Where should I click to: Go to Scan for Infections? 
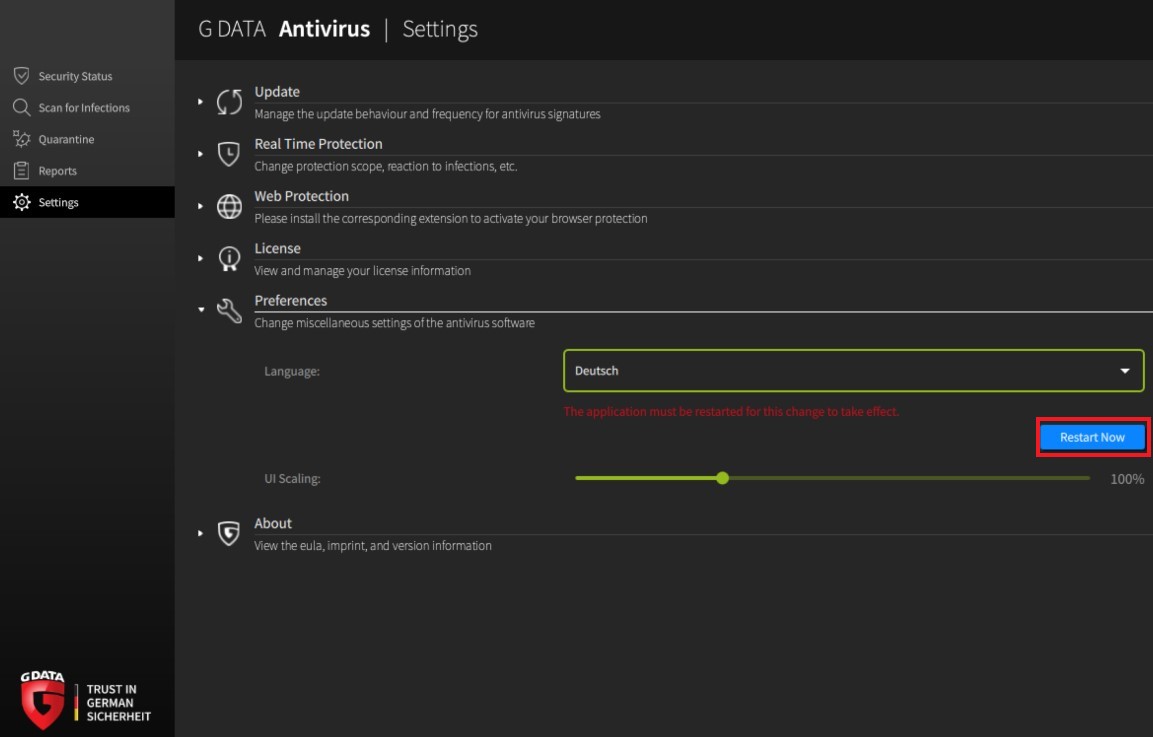(88, 107)
